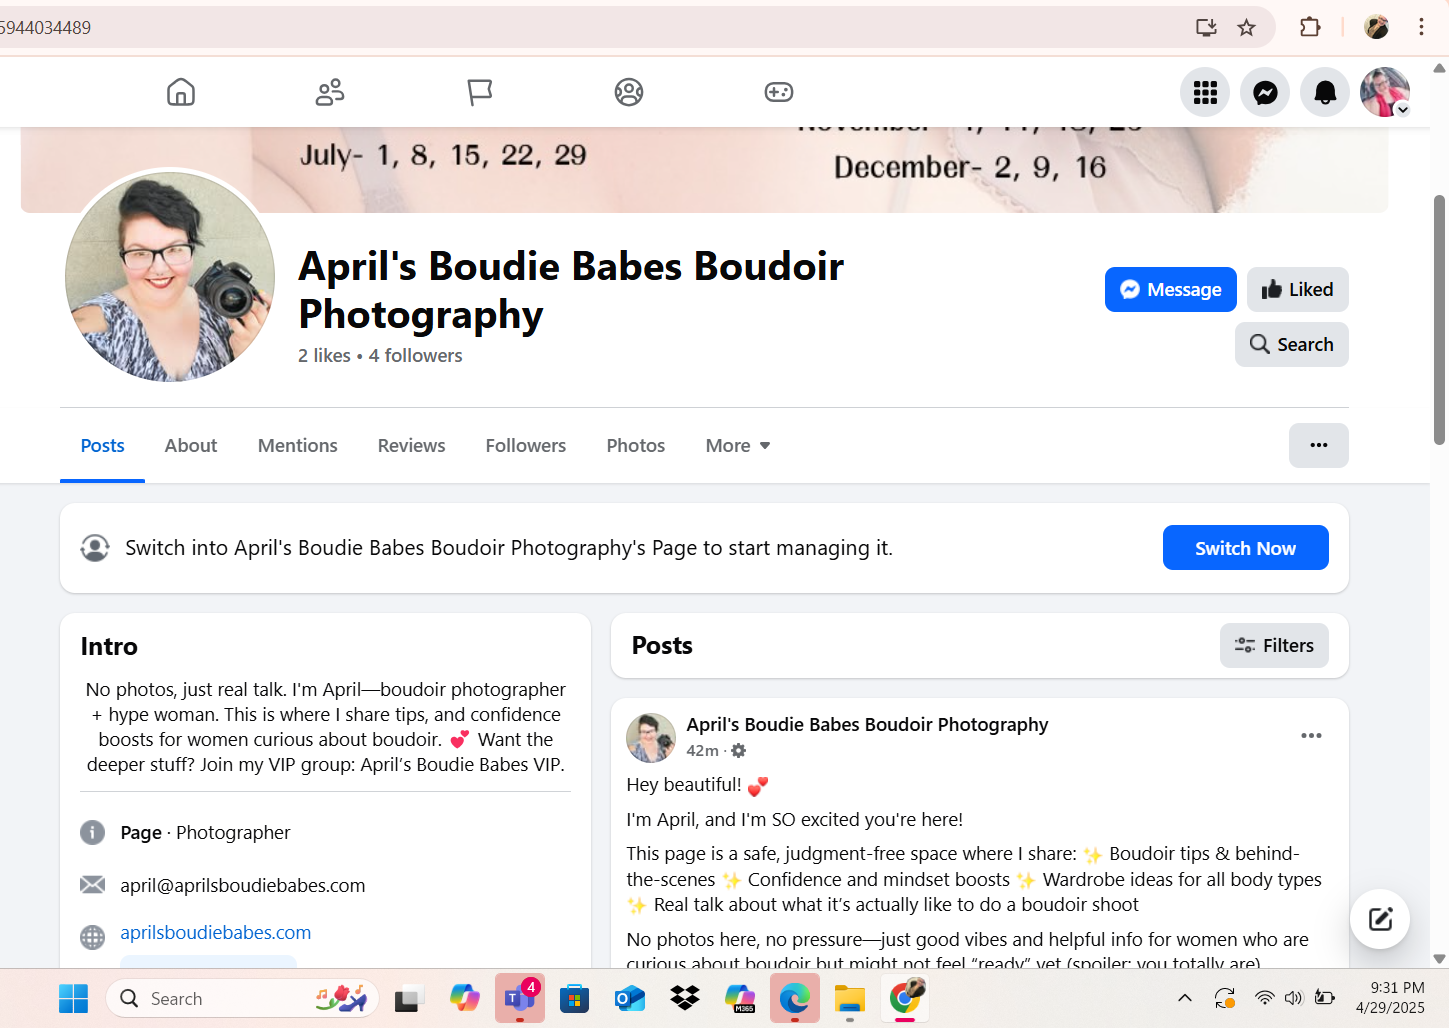The width and height of the screenshot is (1449, 1028).
Task: Open Messenger chats icon
Action: coord(1265,93)
